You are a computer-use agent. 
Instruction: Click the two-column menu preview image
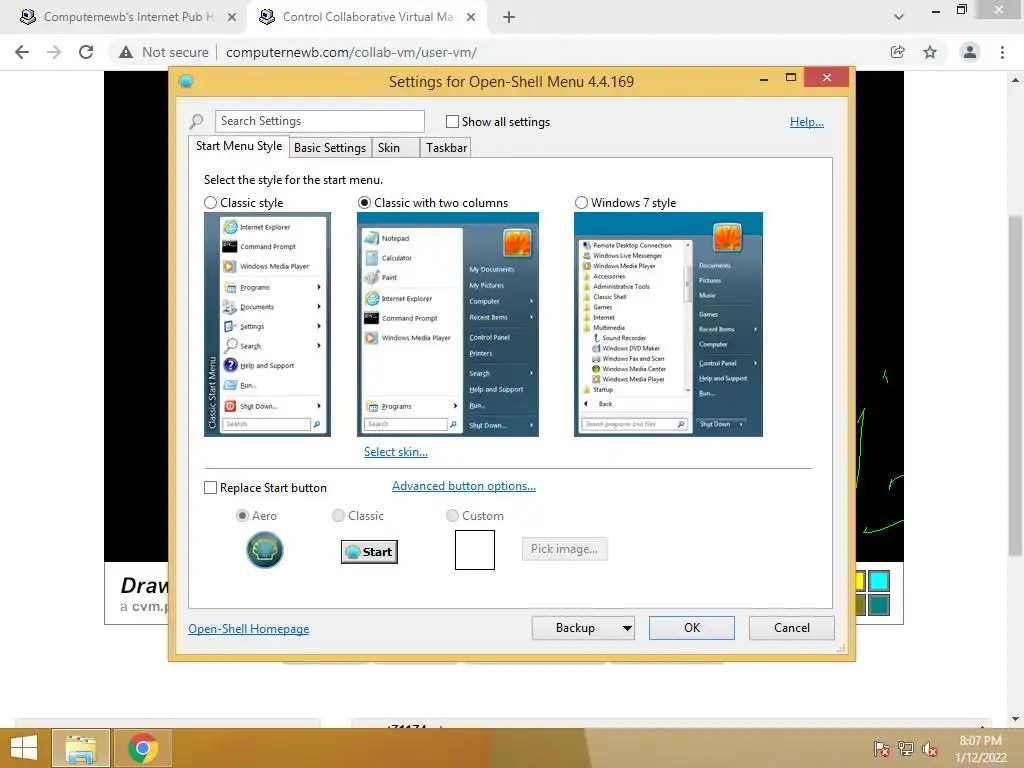[448, 325]
